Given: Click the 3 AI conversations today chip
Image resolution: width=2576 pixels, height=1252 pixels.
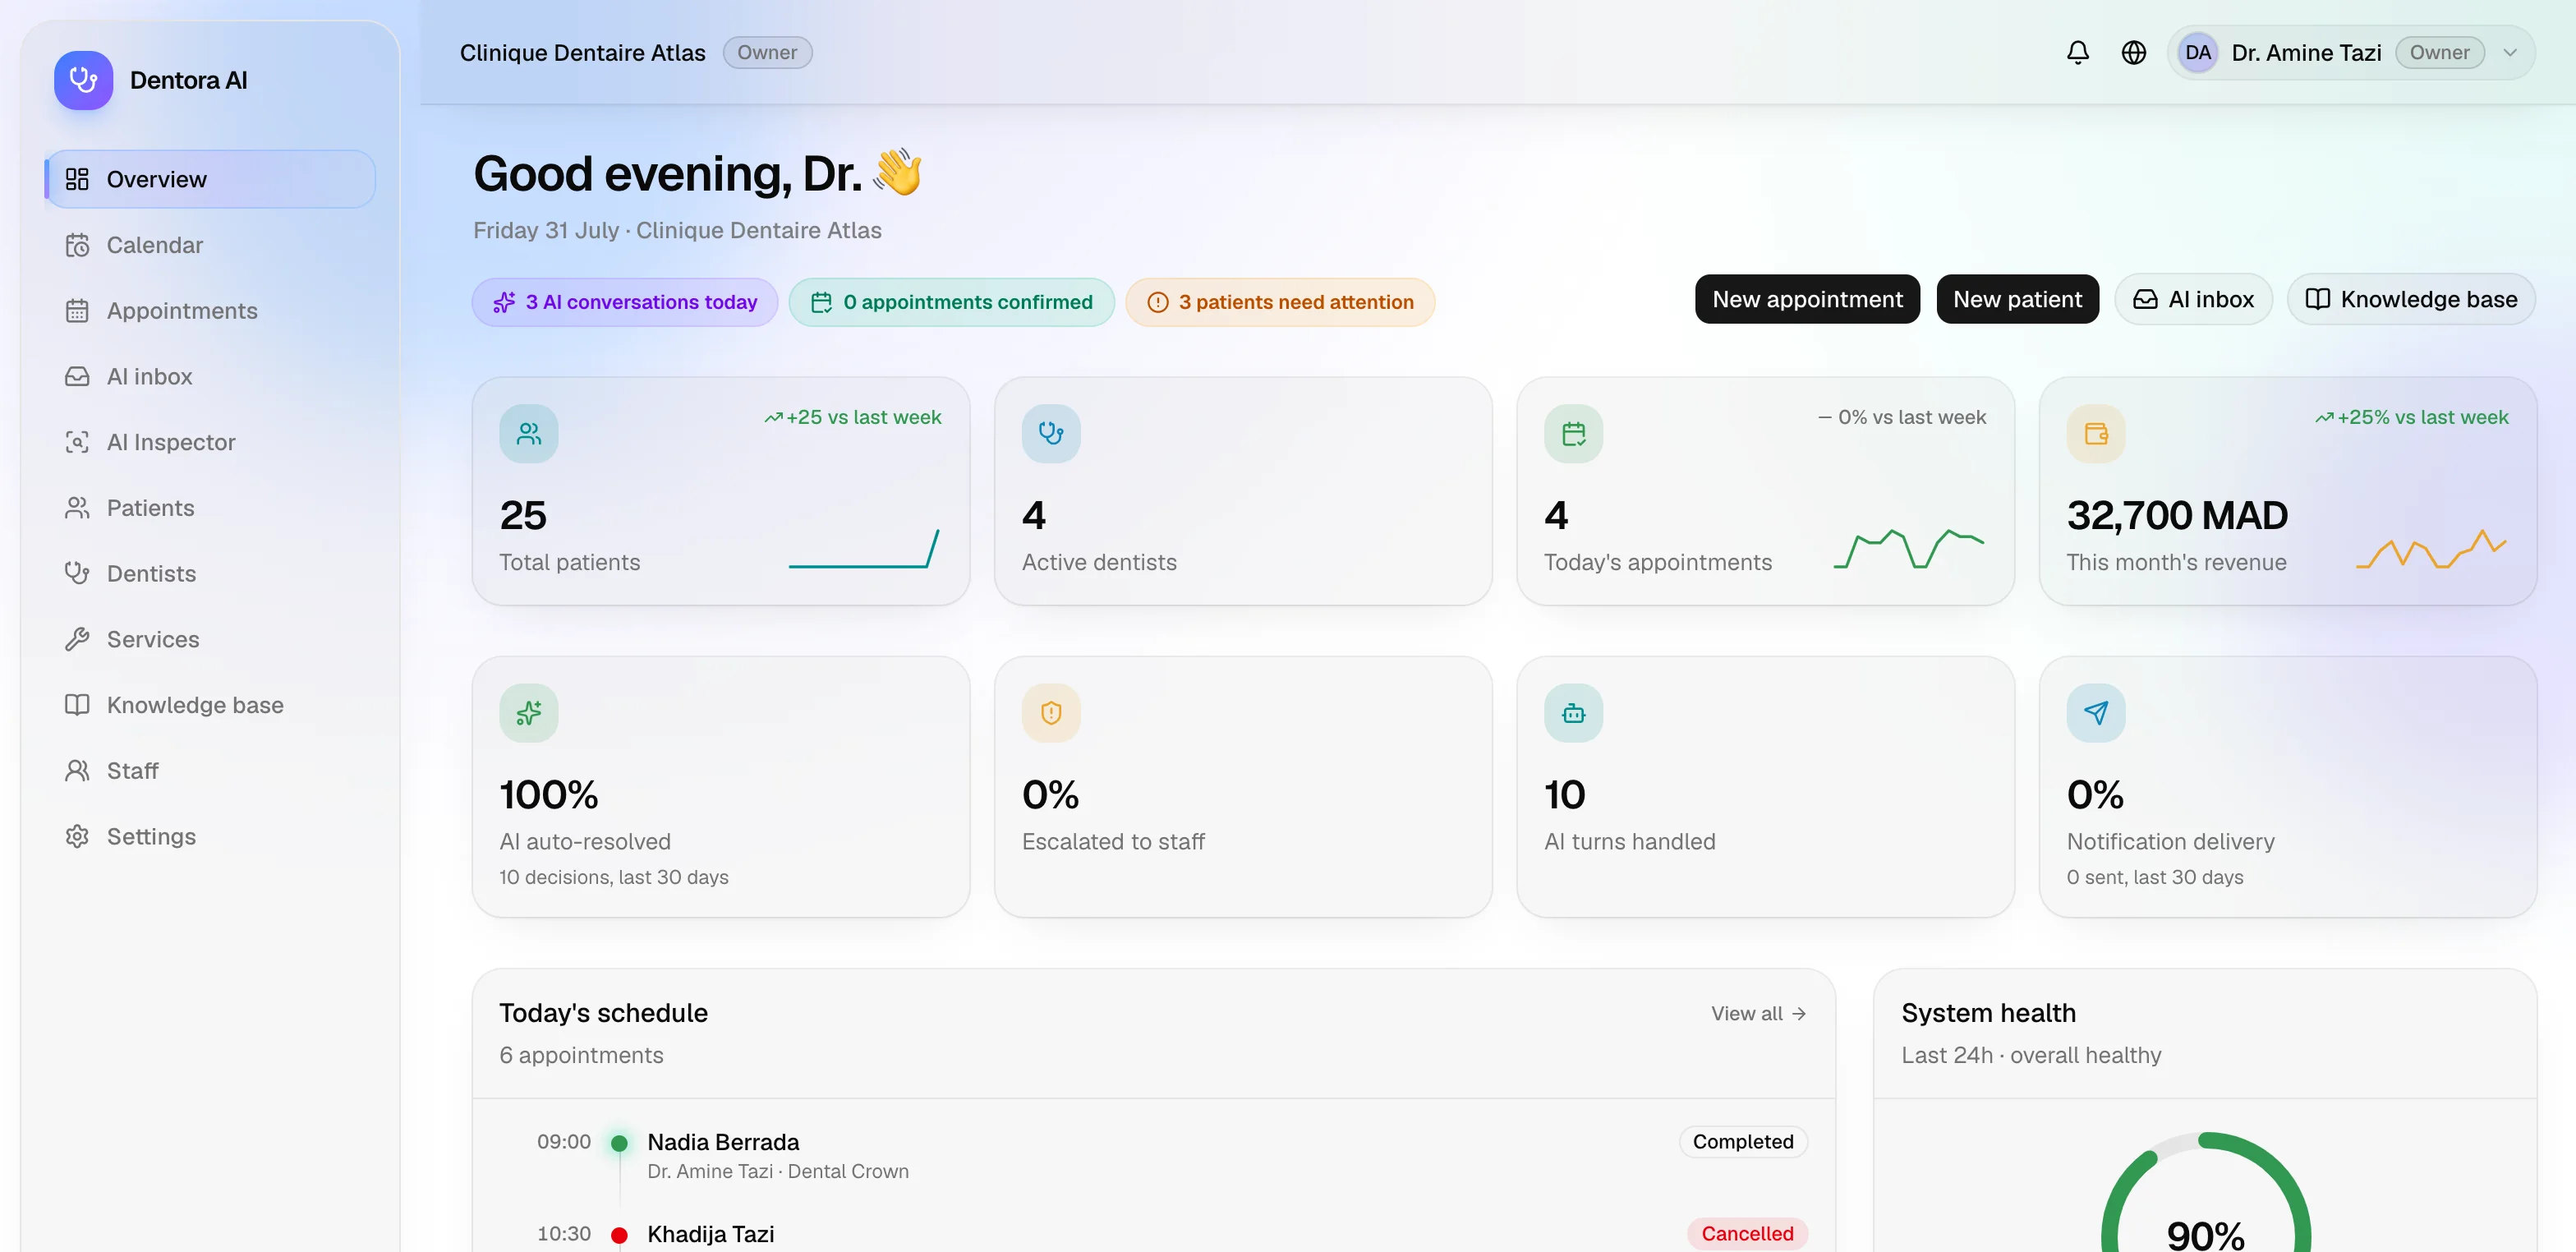Looking at the screenshot, I should pyautogui.click(x=625, y=302).
